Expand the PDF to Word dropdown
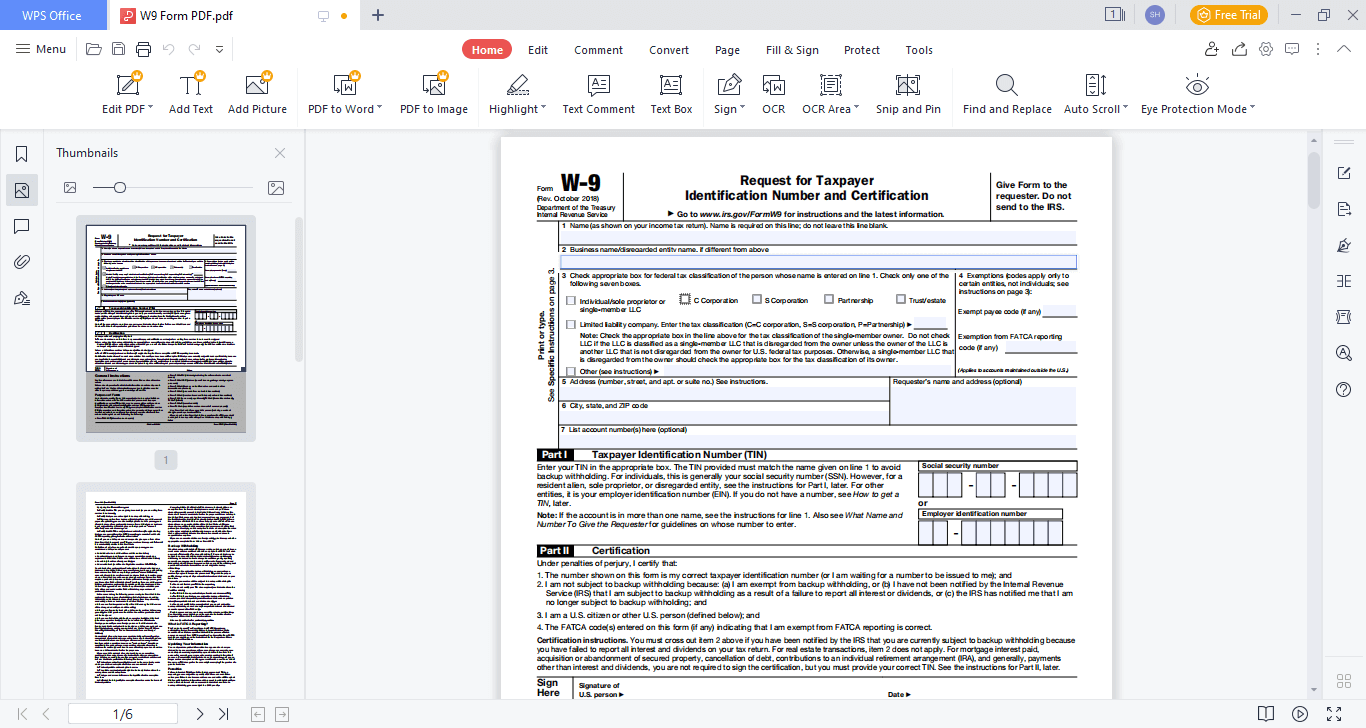 click(380, 108)
